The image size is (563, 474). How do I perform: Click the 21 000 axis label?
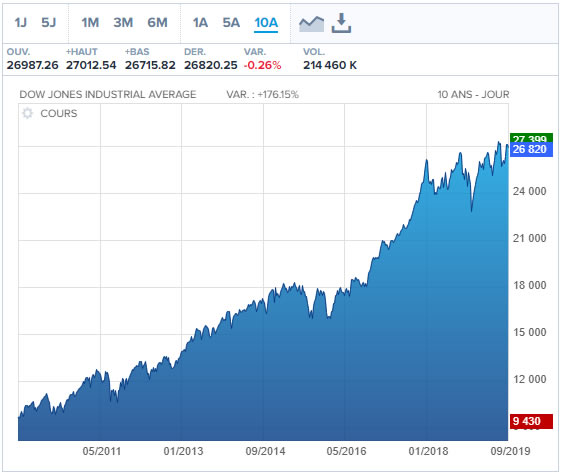click(x=529, y=238)
